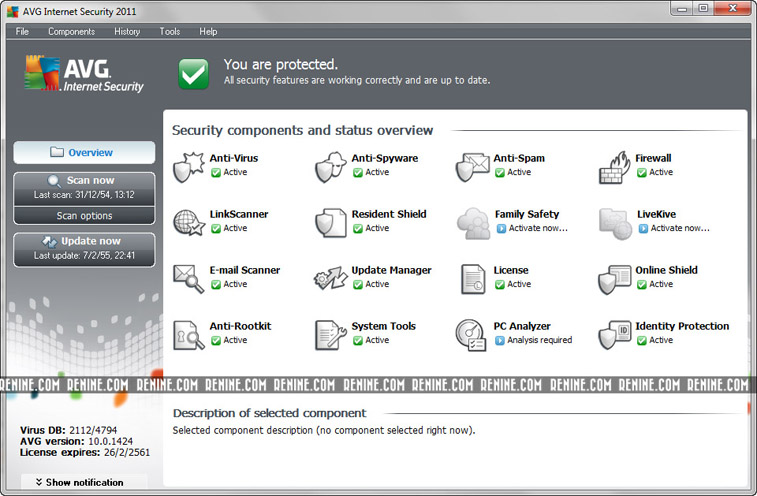The image size is (757, 496).
Task: Click Family Safety blue arrow icon
Action: pyautogui.click(x=501, y=228)
